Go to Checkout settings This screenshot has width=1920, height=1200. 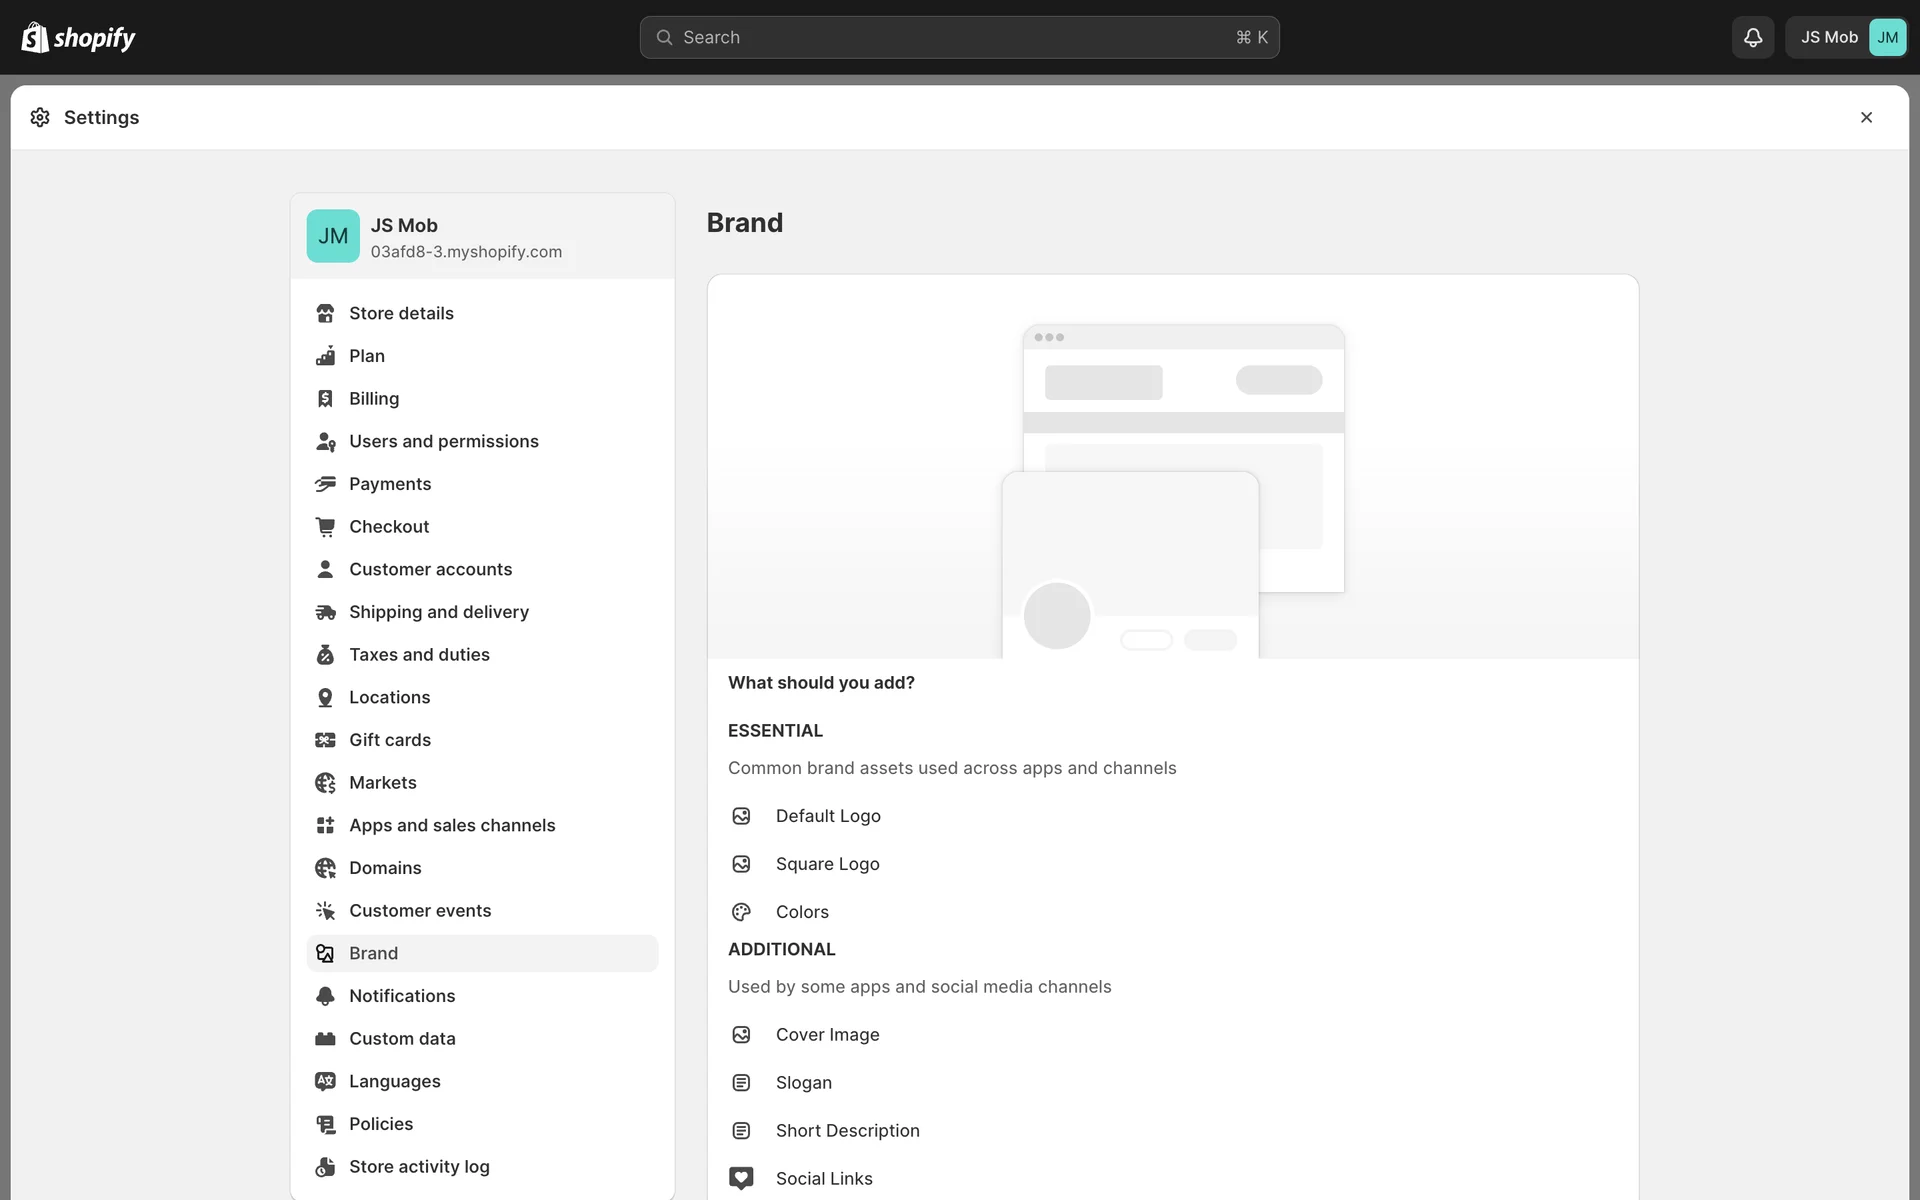(x=389, y=527)
